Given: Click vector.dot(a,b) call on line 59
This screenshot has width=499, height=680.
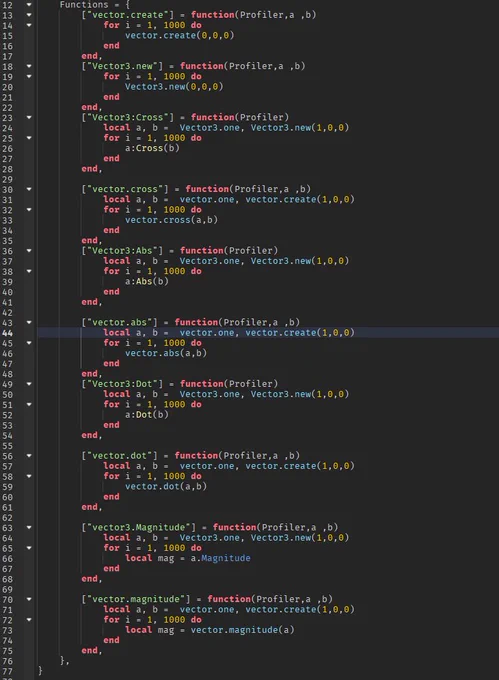Looking at the screenshot, I should 166,487.
